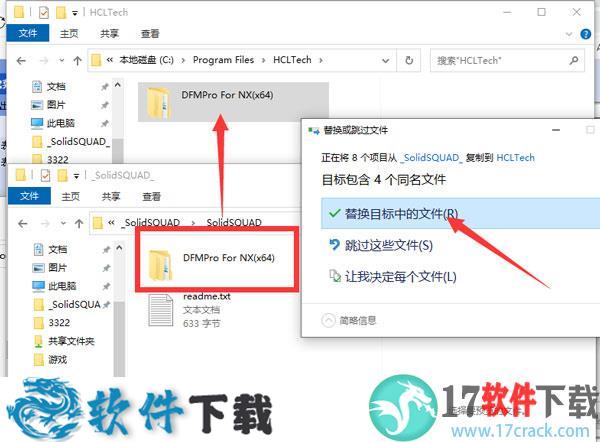This screenshot has width=600, height=442.
Task: Open the 查看 tab in _SolidSQUAD_ window
Action: (x=152, y=196)
